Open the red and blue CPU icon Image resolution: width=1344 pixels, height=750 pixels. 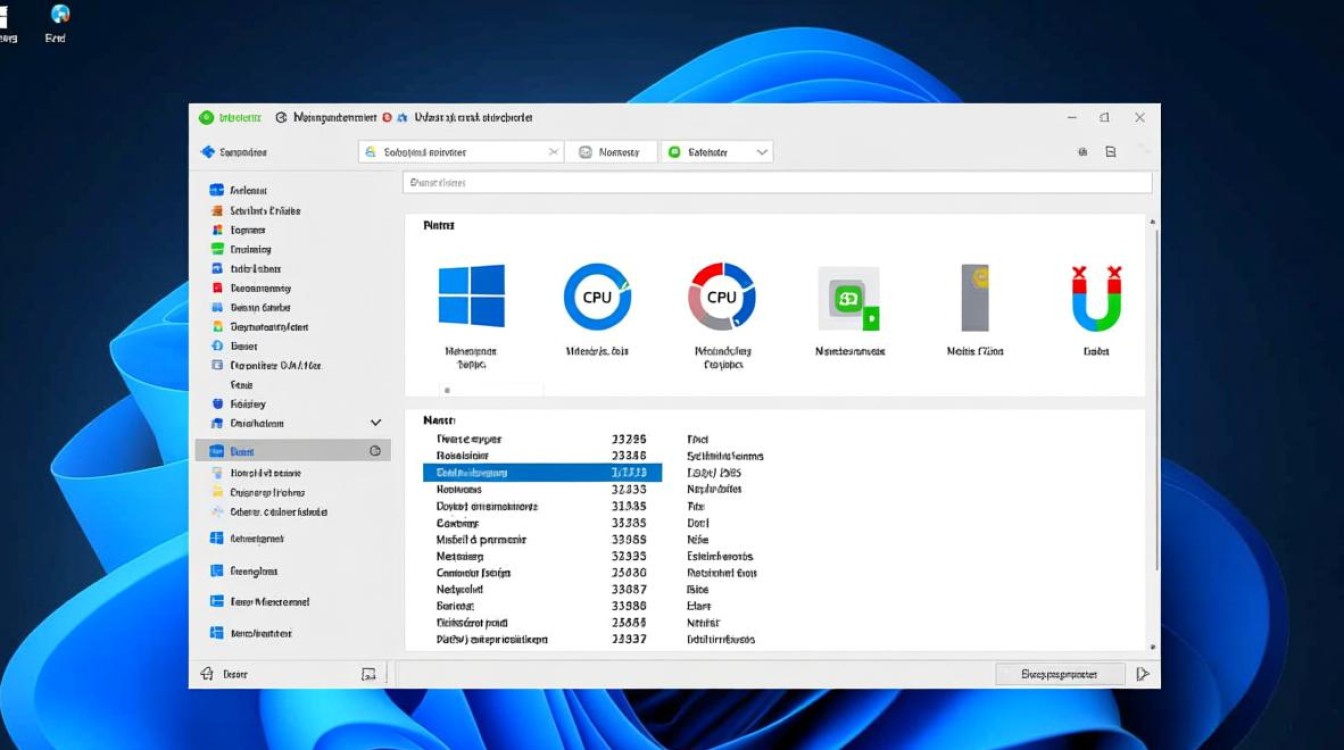click(x=721, y=297)
